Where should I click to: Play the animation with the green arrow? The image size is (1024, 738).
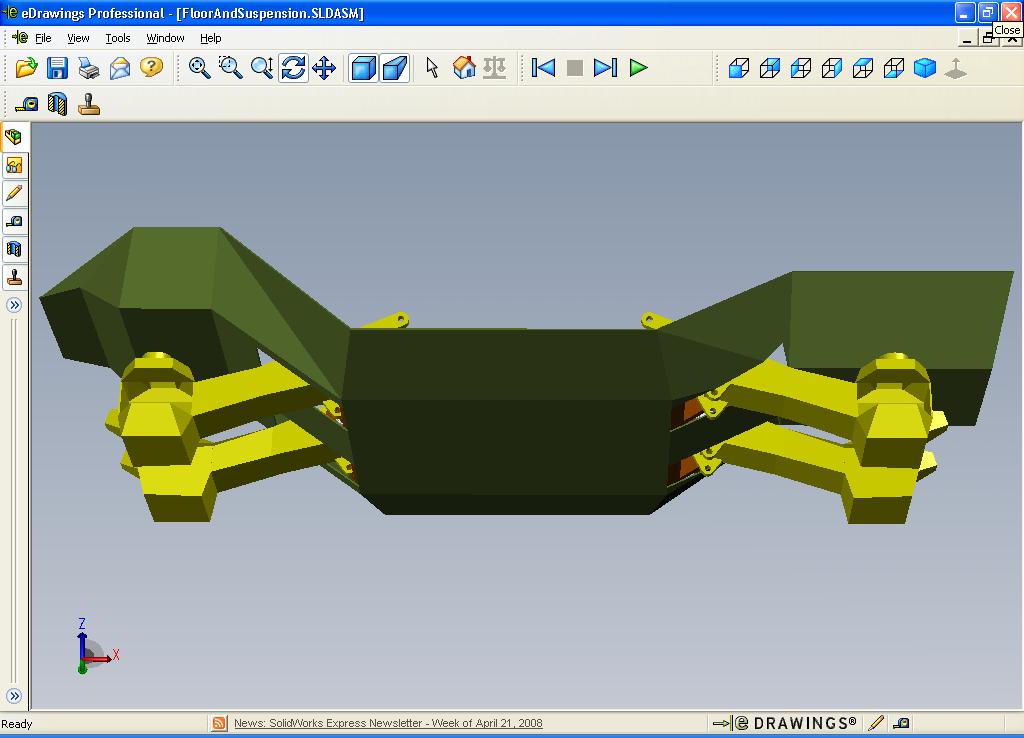[x=638, y=68]
